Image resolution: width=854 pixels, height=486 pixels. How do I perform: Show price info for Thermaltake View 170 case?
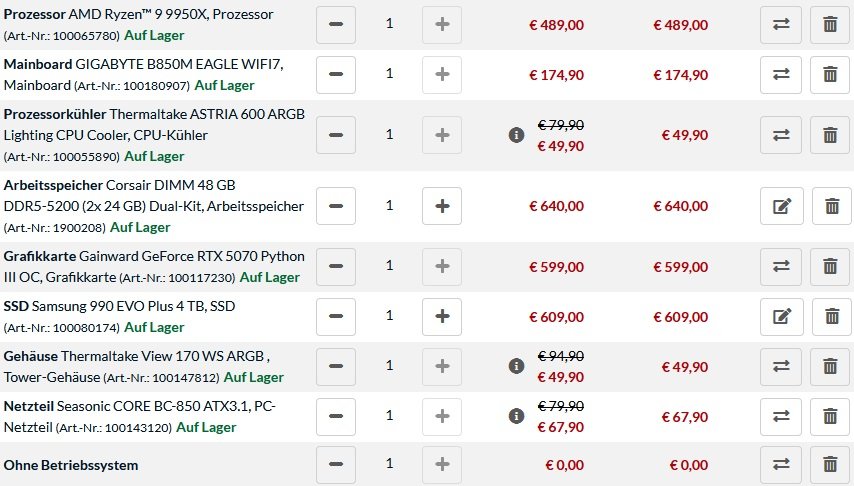pos(516,366)
